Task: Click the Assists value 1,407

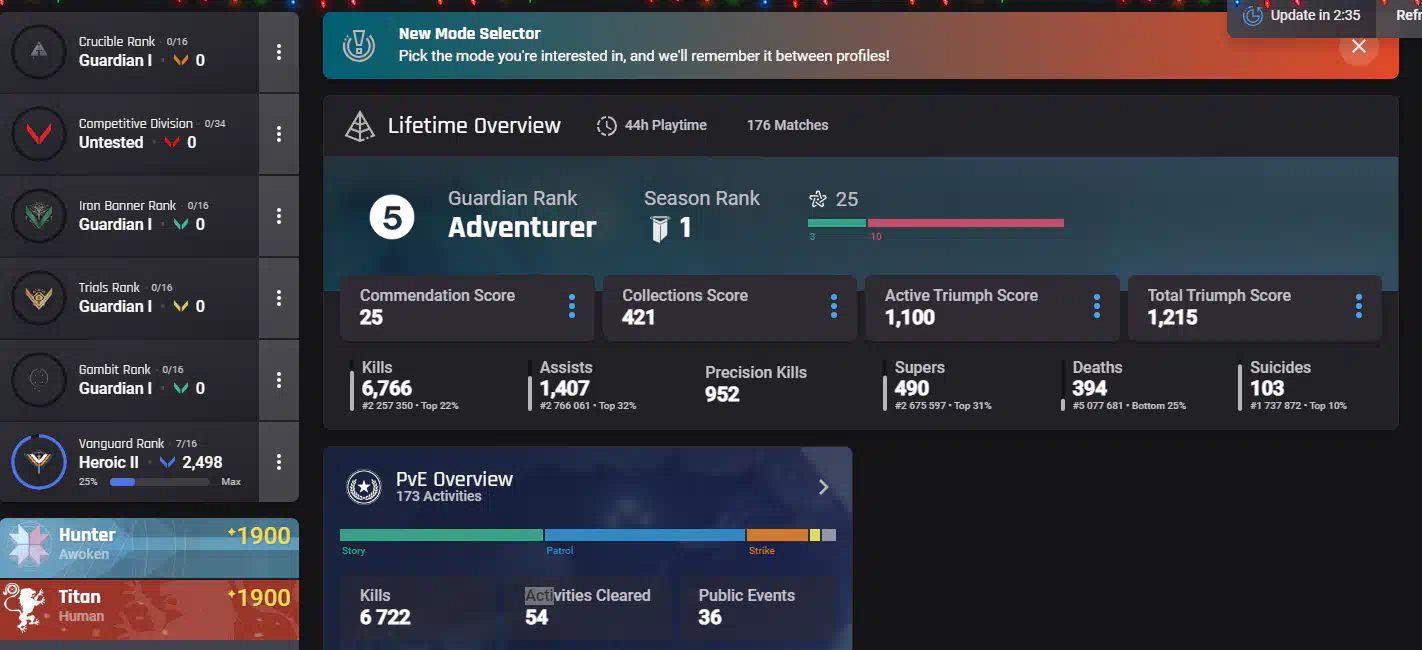Action: click(x=565, y=388)
